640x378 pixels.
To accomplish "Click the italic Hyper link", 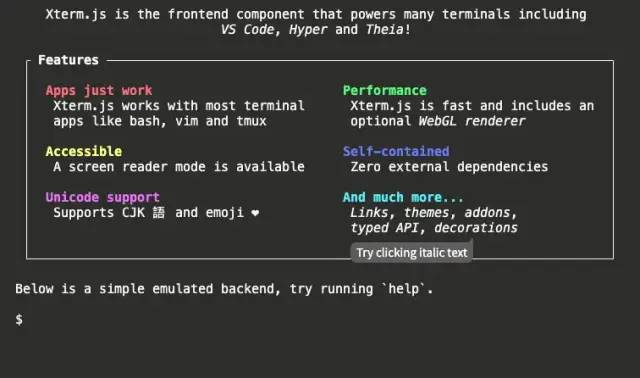I will click(x=308, y=30).
